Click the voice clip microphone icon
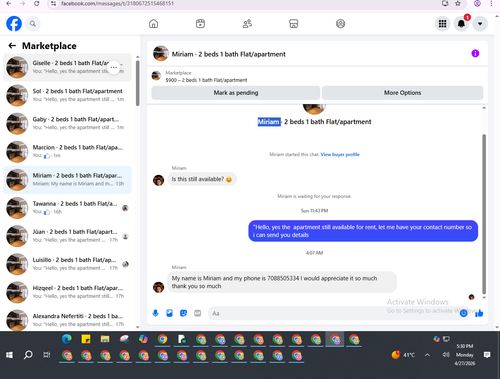This screenshot has width=500, height=379. pyautogui.click(x=155, y=313)
